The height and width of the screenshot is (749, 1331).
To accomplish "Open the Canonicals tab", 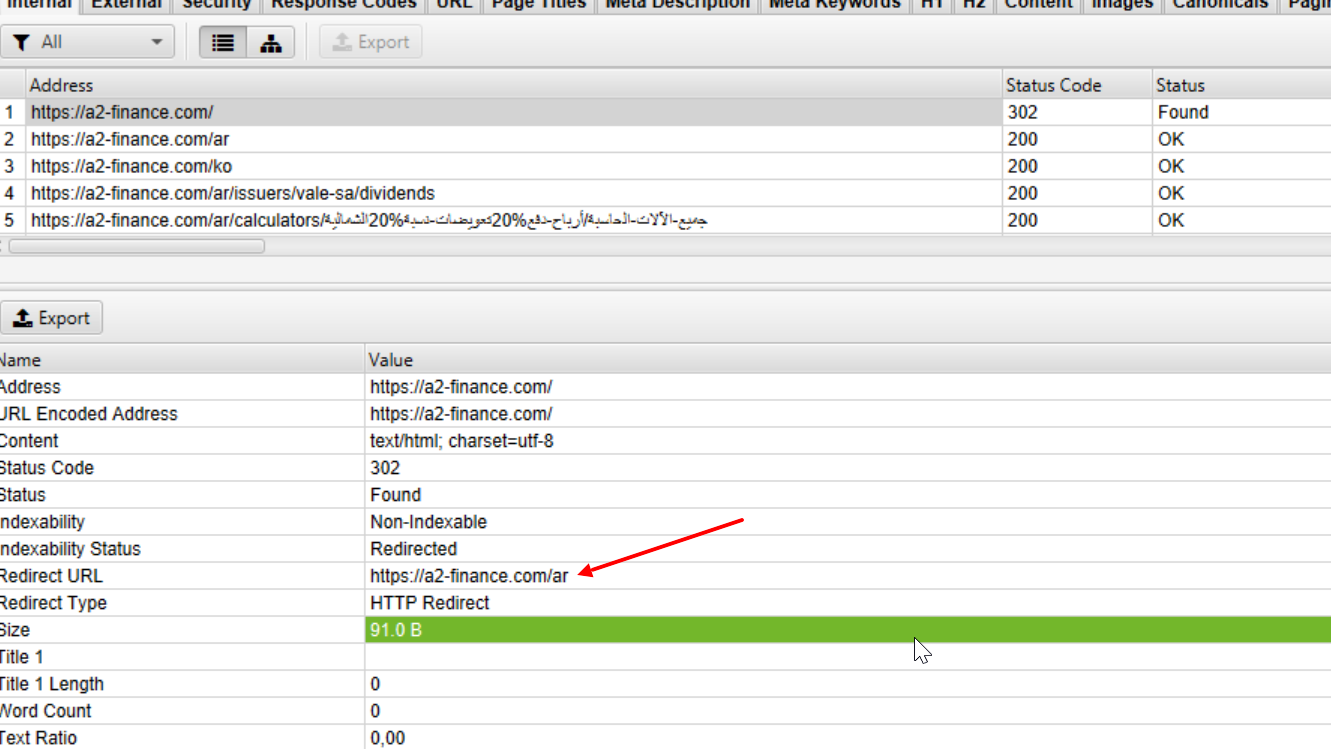I will 1220,5.
